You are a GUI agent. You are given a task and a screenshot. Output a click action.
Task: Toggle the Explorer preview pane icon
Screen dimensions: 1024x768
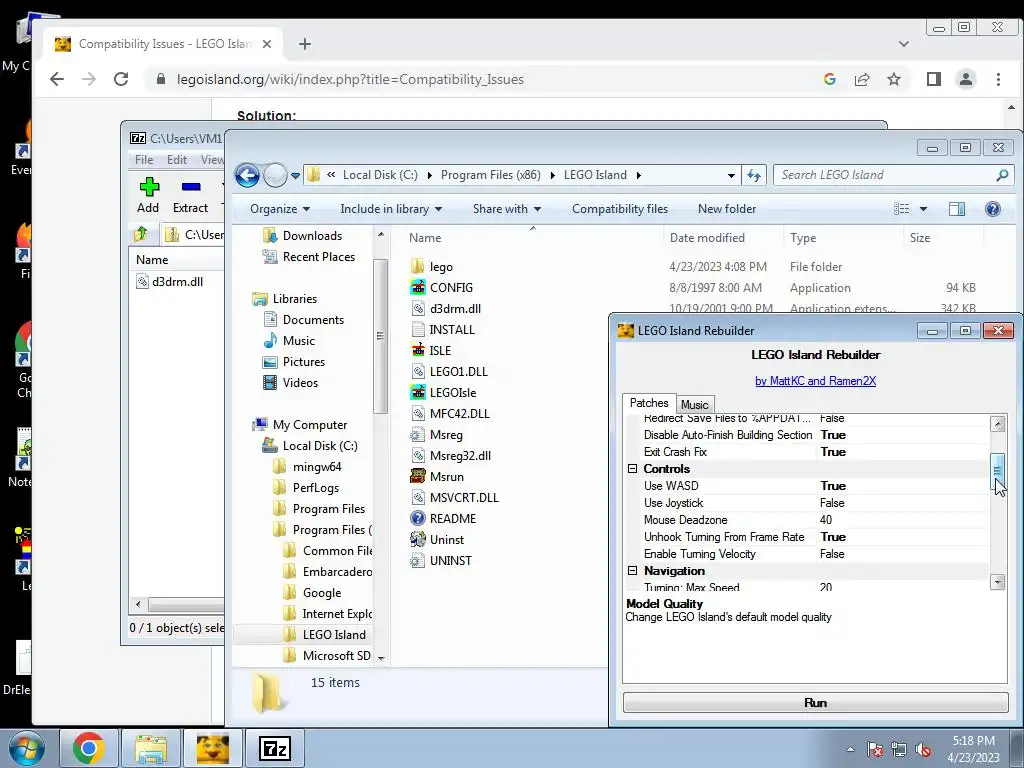(957, 209)
